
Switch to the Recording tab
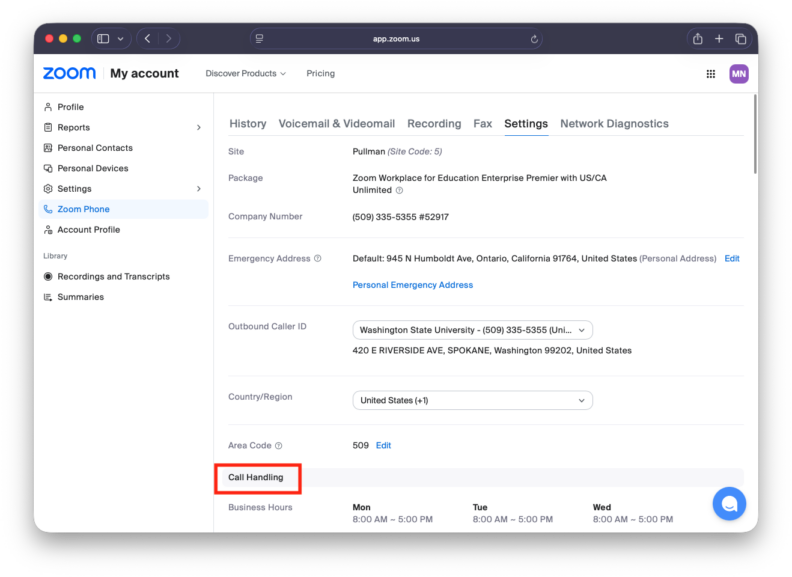coord(434,124)
